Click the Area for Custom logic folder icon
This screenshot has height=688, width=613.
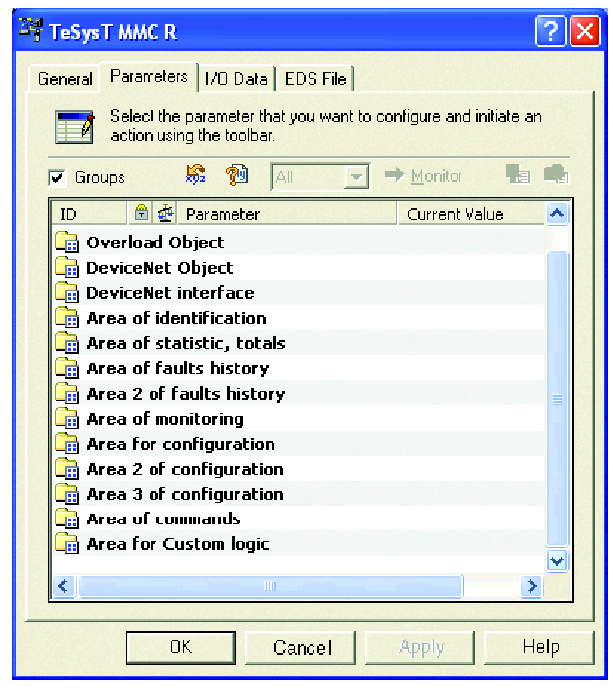pyautogui.click(x=67, y=543)
